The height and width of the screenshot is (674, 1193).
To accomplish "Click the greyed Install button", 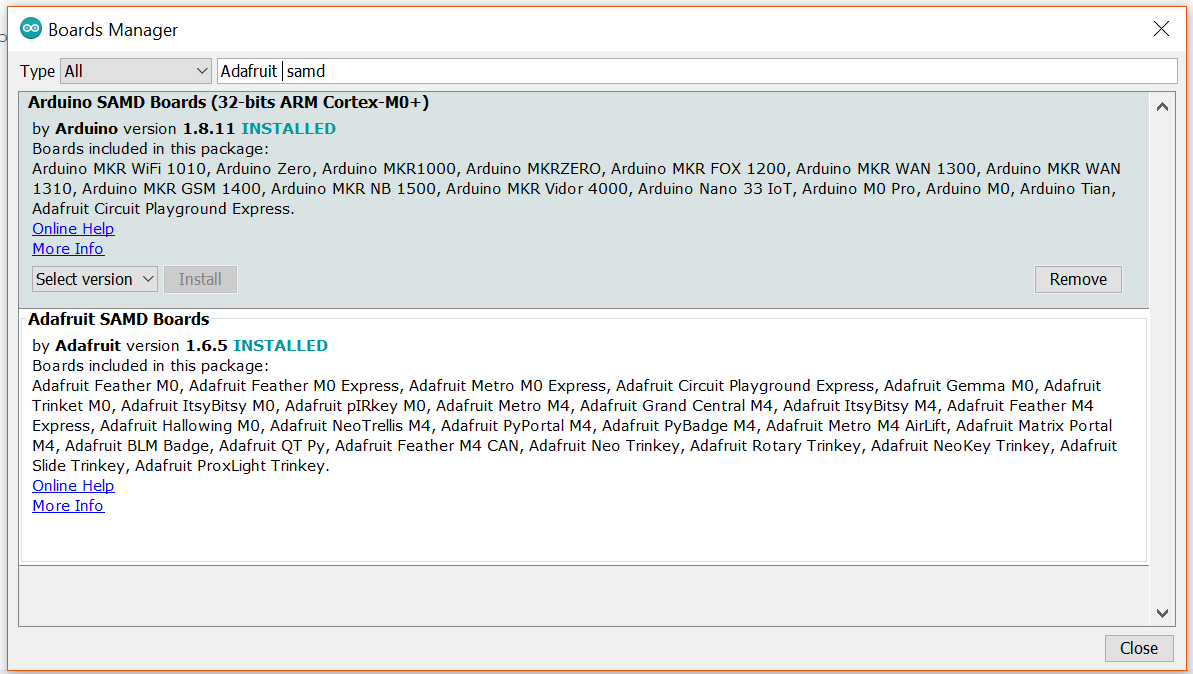I will coord(200,279).
